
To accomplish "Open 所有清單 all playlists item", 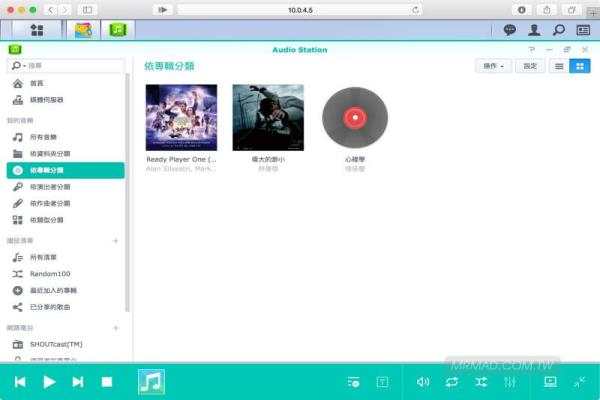I will tap(65, 257).
